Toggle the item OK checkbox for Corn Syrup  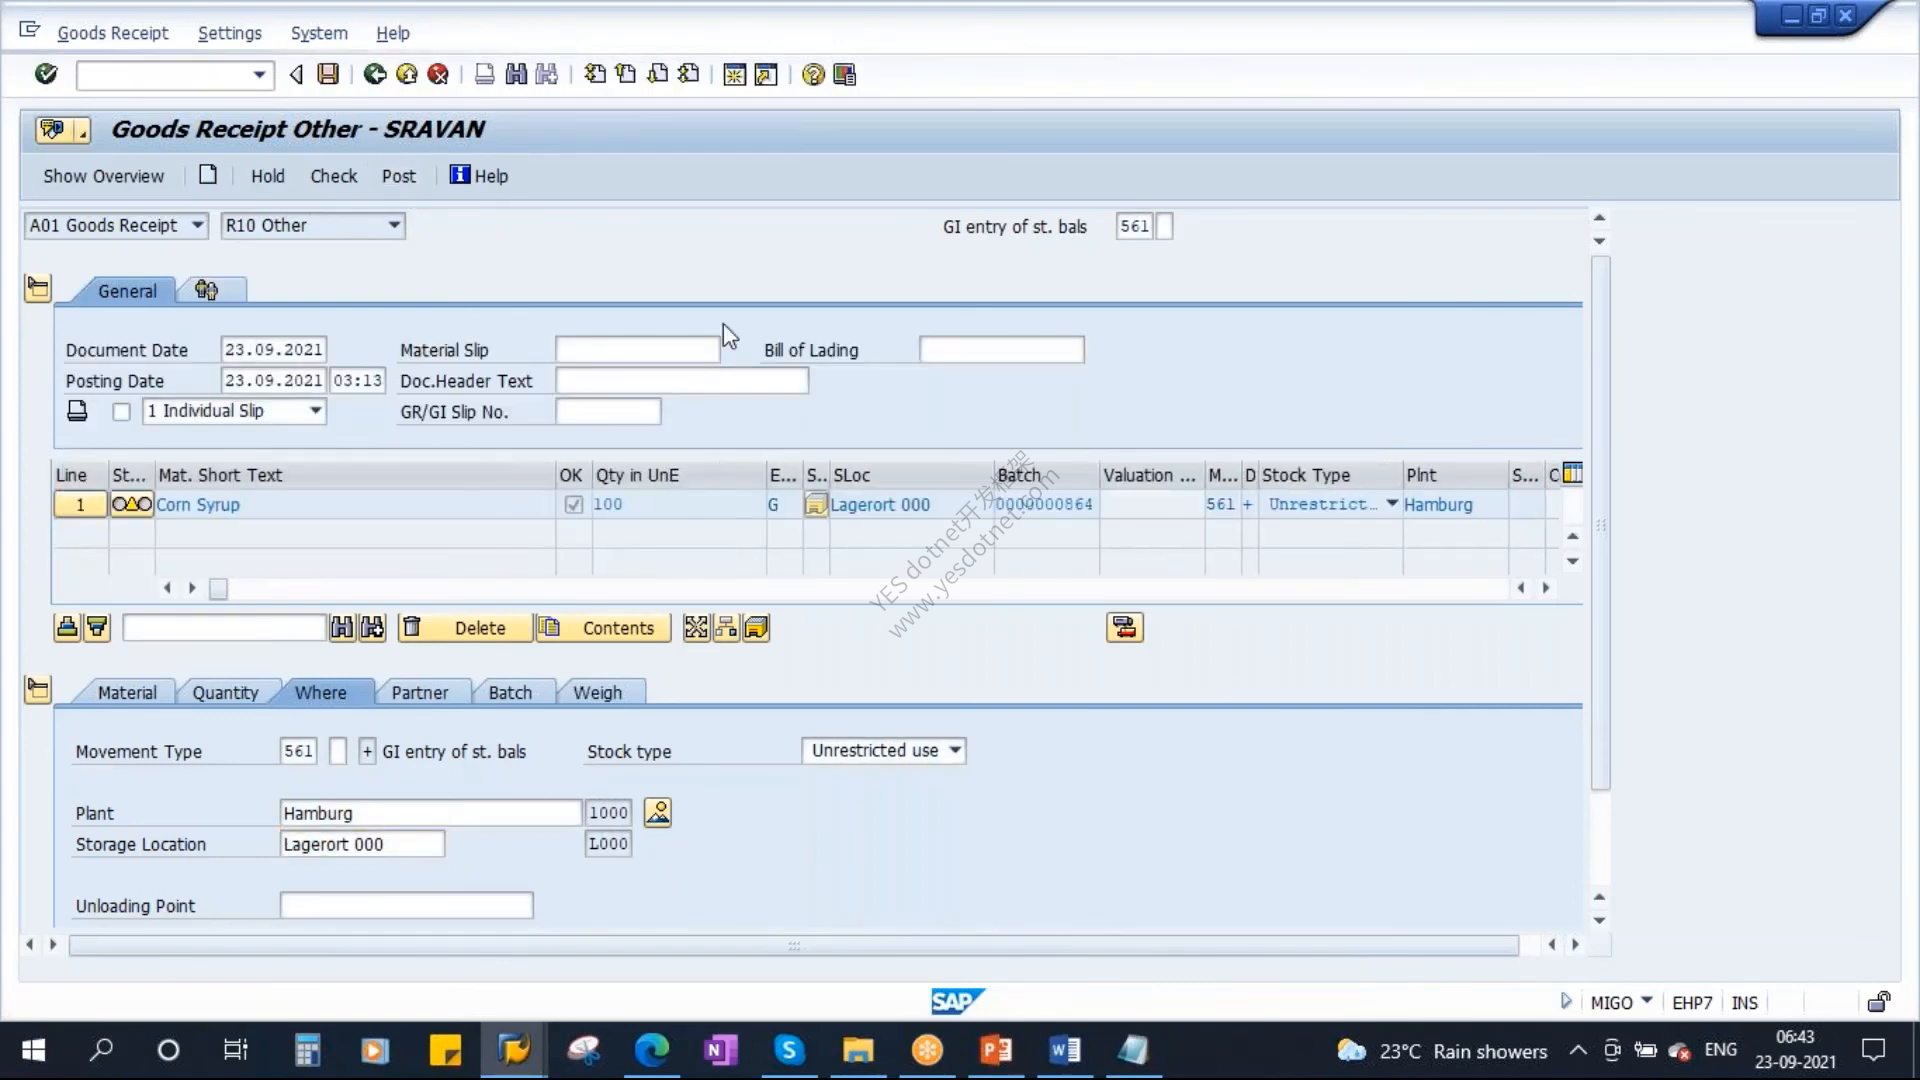coord(573,505)
